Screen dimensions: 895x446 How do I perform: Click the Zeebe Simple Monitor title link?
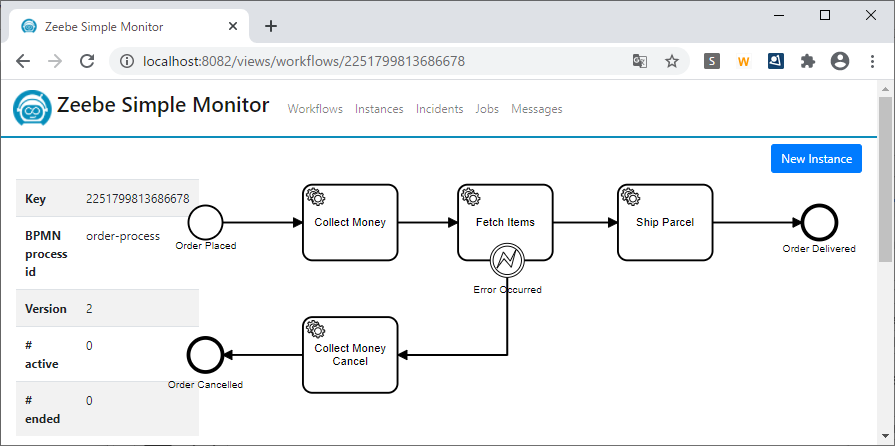[163, 105]
